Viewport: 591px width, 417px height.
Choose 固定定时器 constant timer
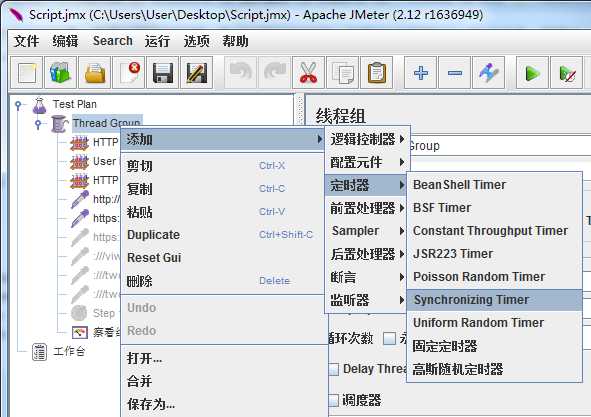click(495, 346)
